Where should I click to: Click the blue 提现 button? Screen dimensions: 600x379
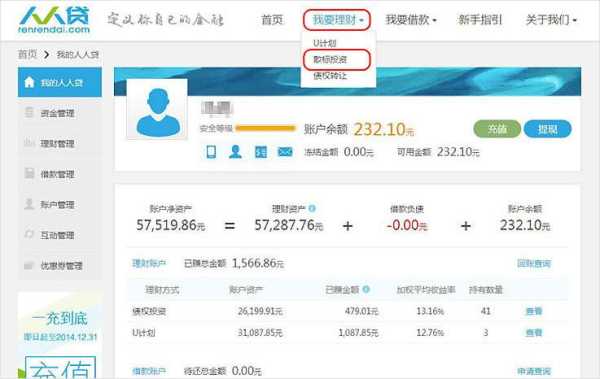point(548,129)
